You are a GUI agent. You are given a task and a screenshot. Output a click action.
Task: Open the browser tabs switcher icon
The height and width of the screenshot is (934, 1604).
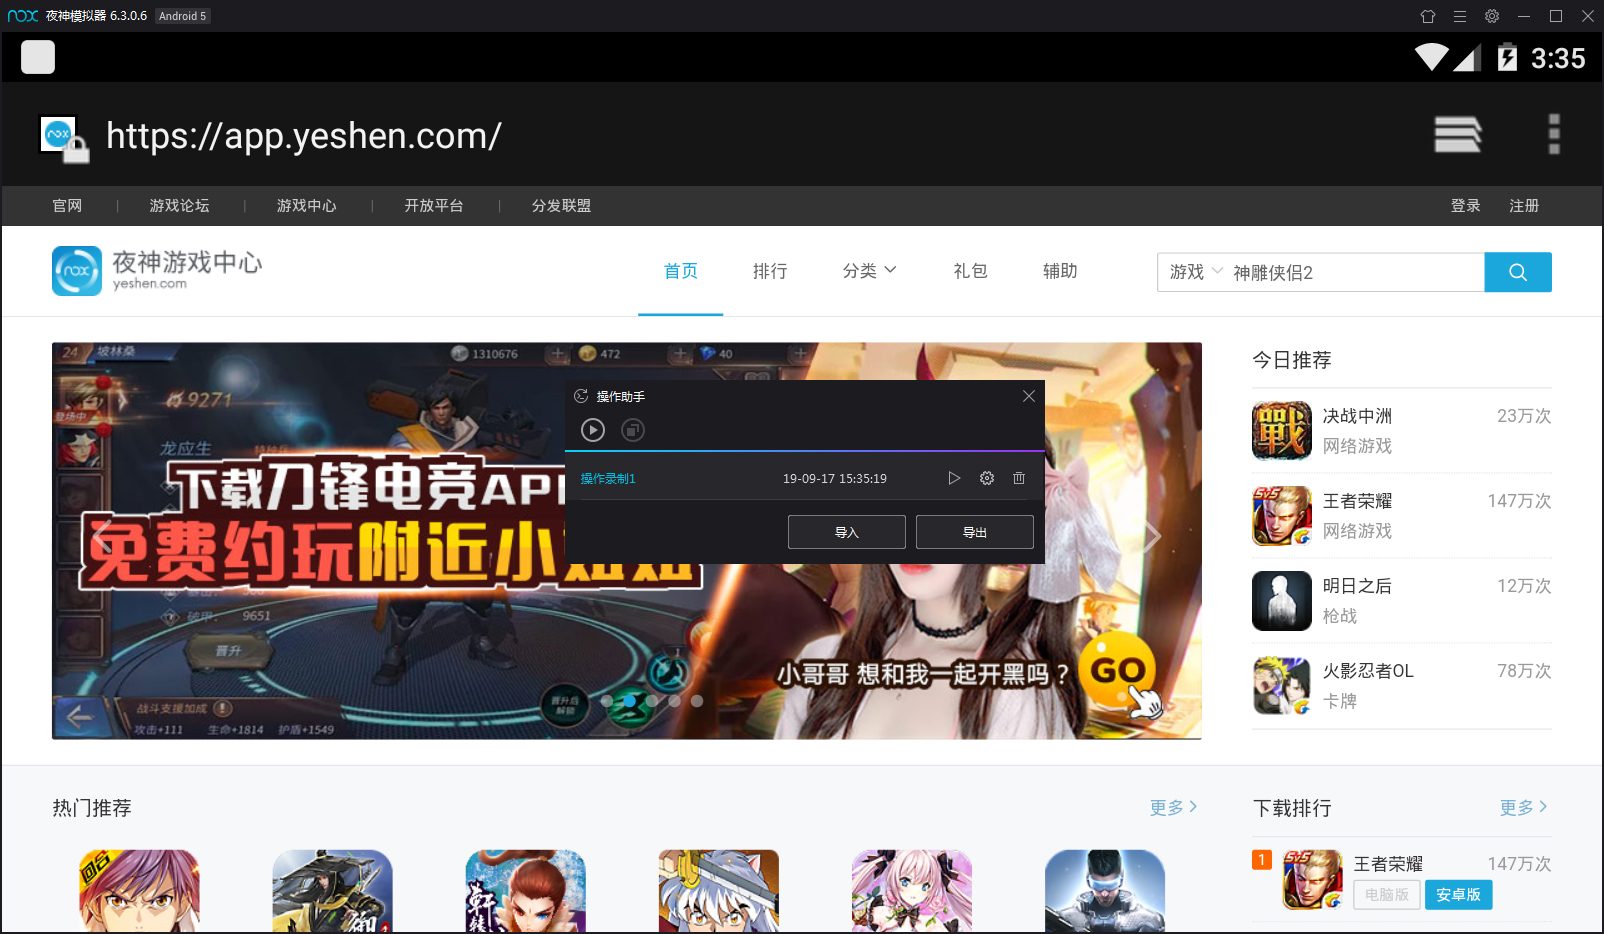[1457, 134]
